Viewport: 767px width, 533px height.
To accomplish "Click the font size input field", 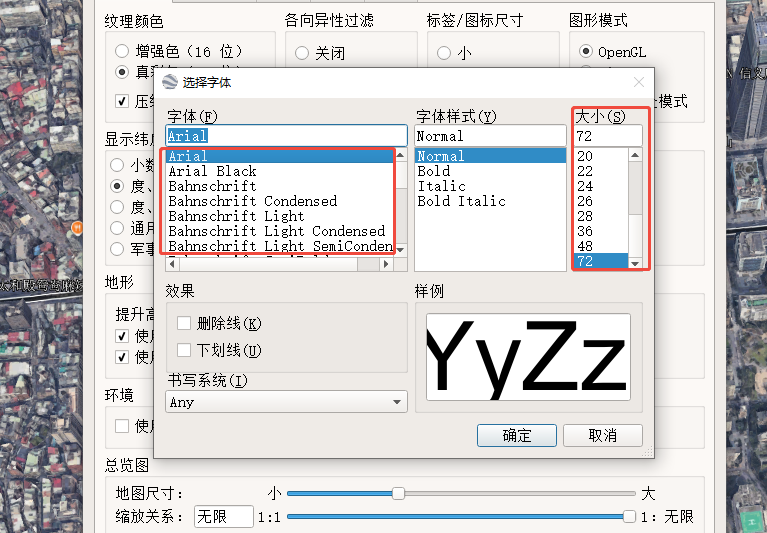I will pos(608,136).
